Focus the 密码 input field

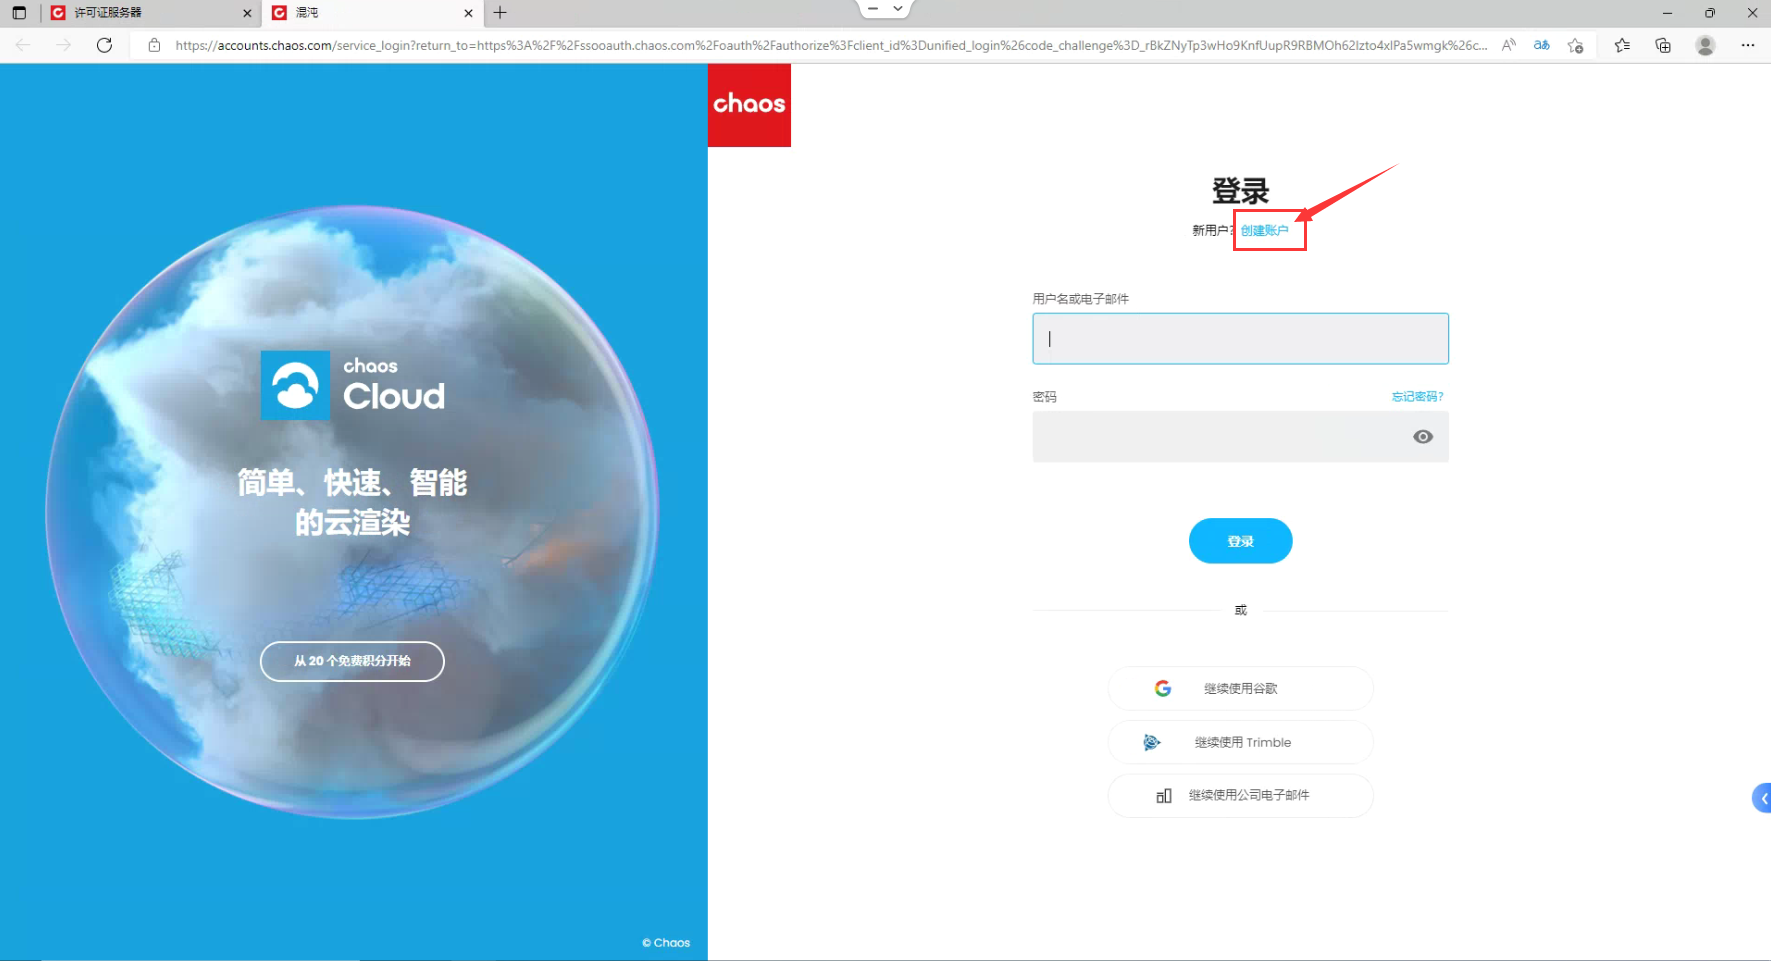(x=1240, y=437)
